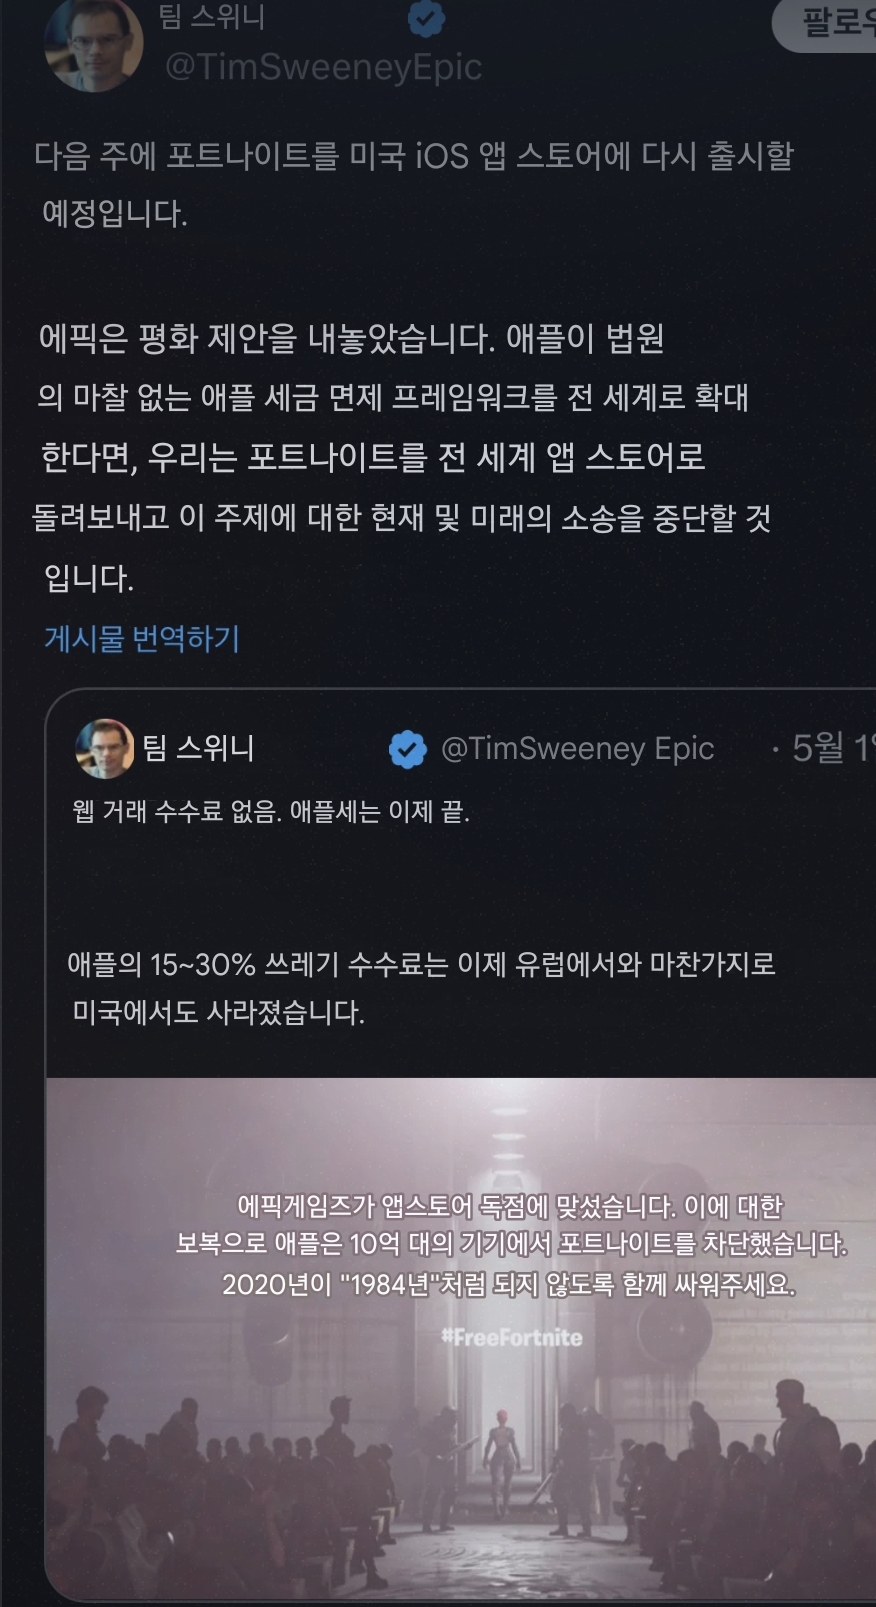Viewport: 876px width, 1607px height.
Task: Select the first paragraph about iOS 앱 스토어
Action: 414,184
